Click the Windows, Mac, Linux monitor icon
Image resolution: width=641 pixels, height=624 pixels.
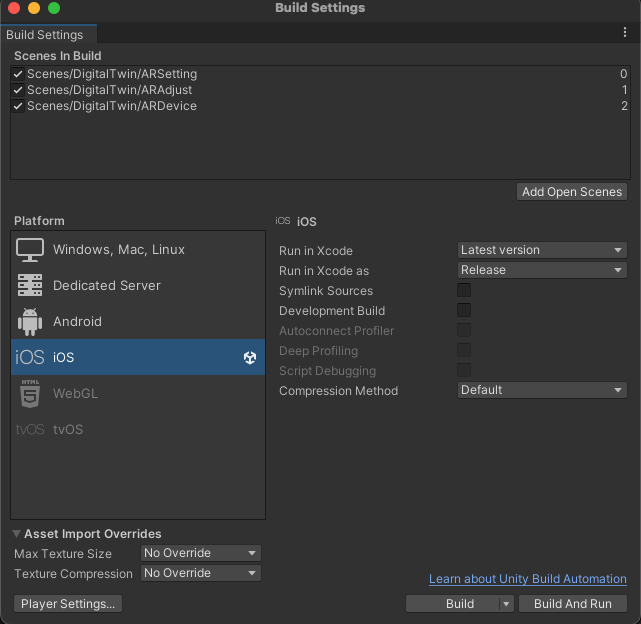pos(30,249)
